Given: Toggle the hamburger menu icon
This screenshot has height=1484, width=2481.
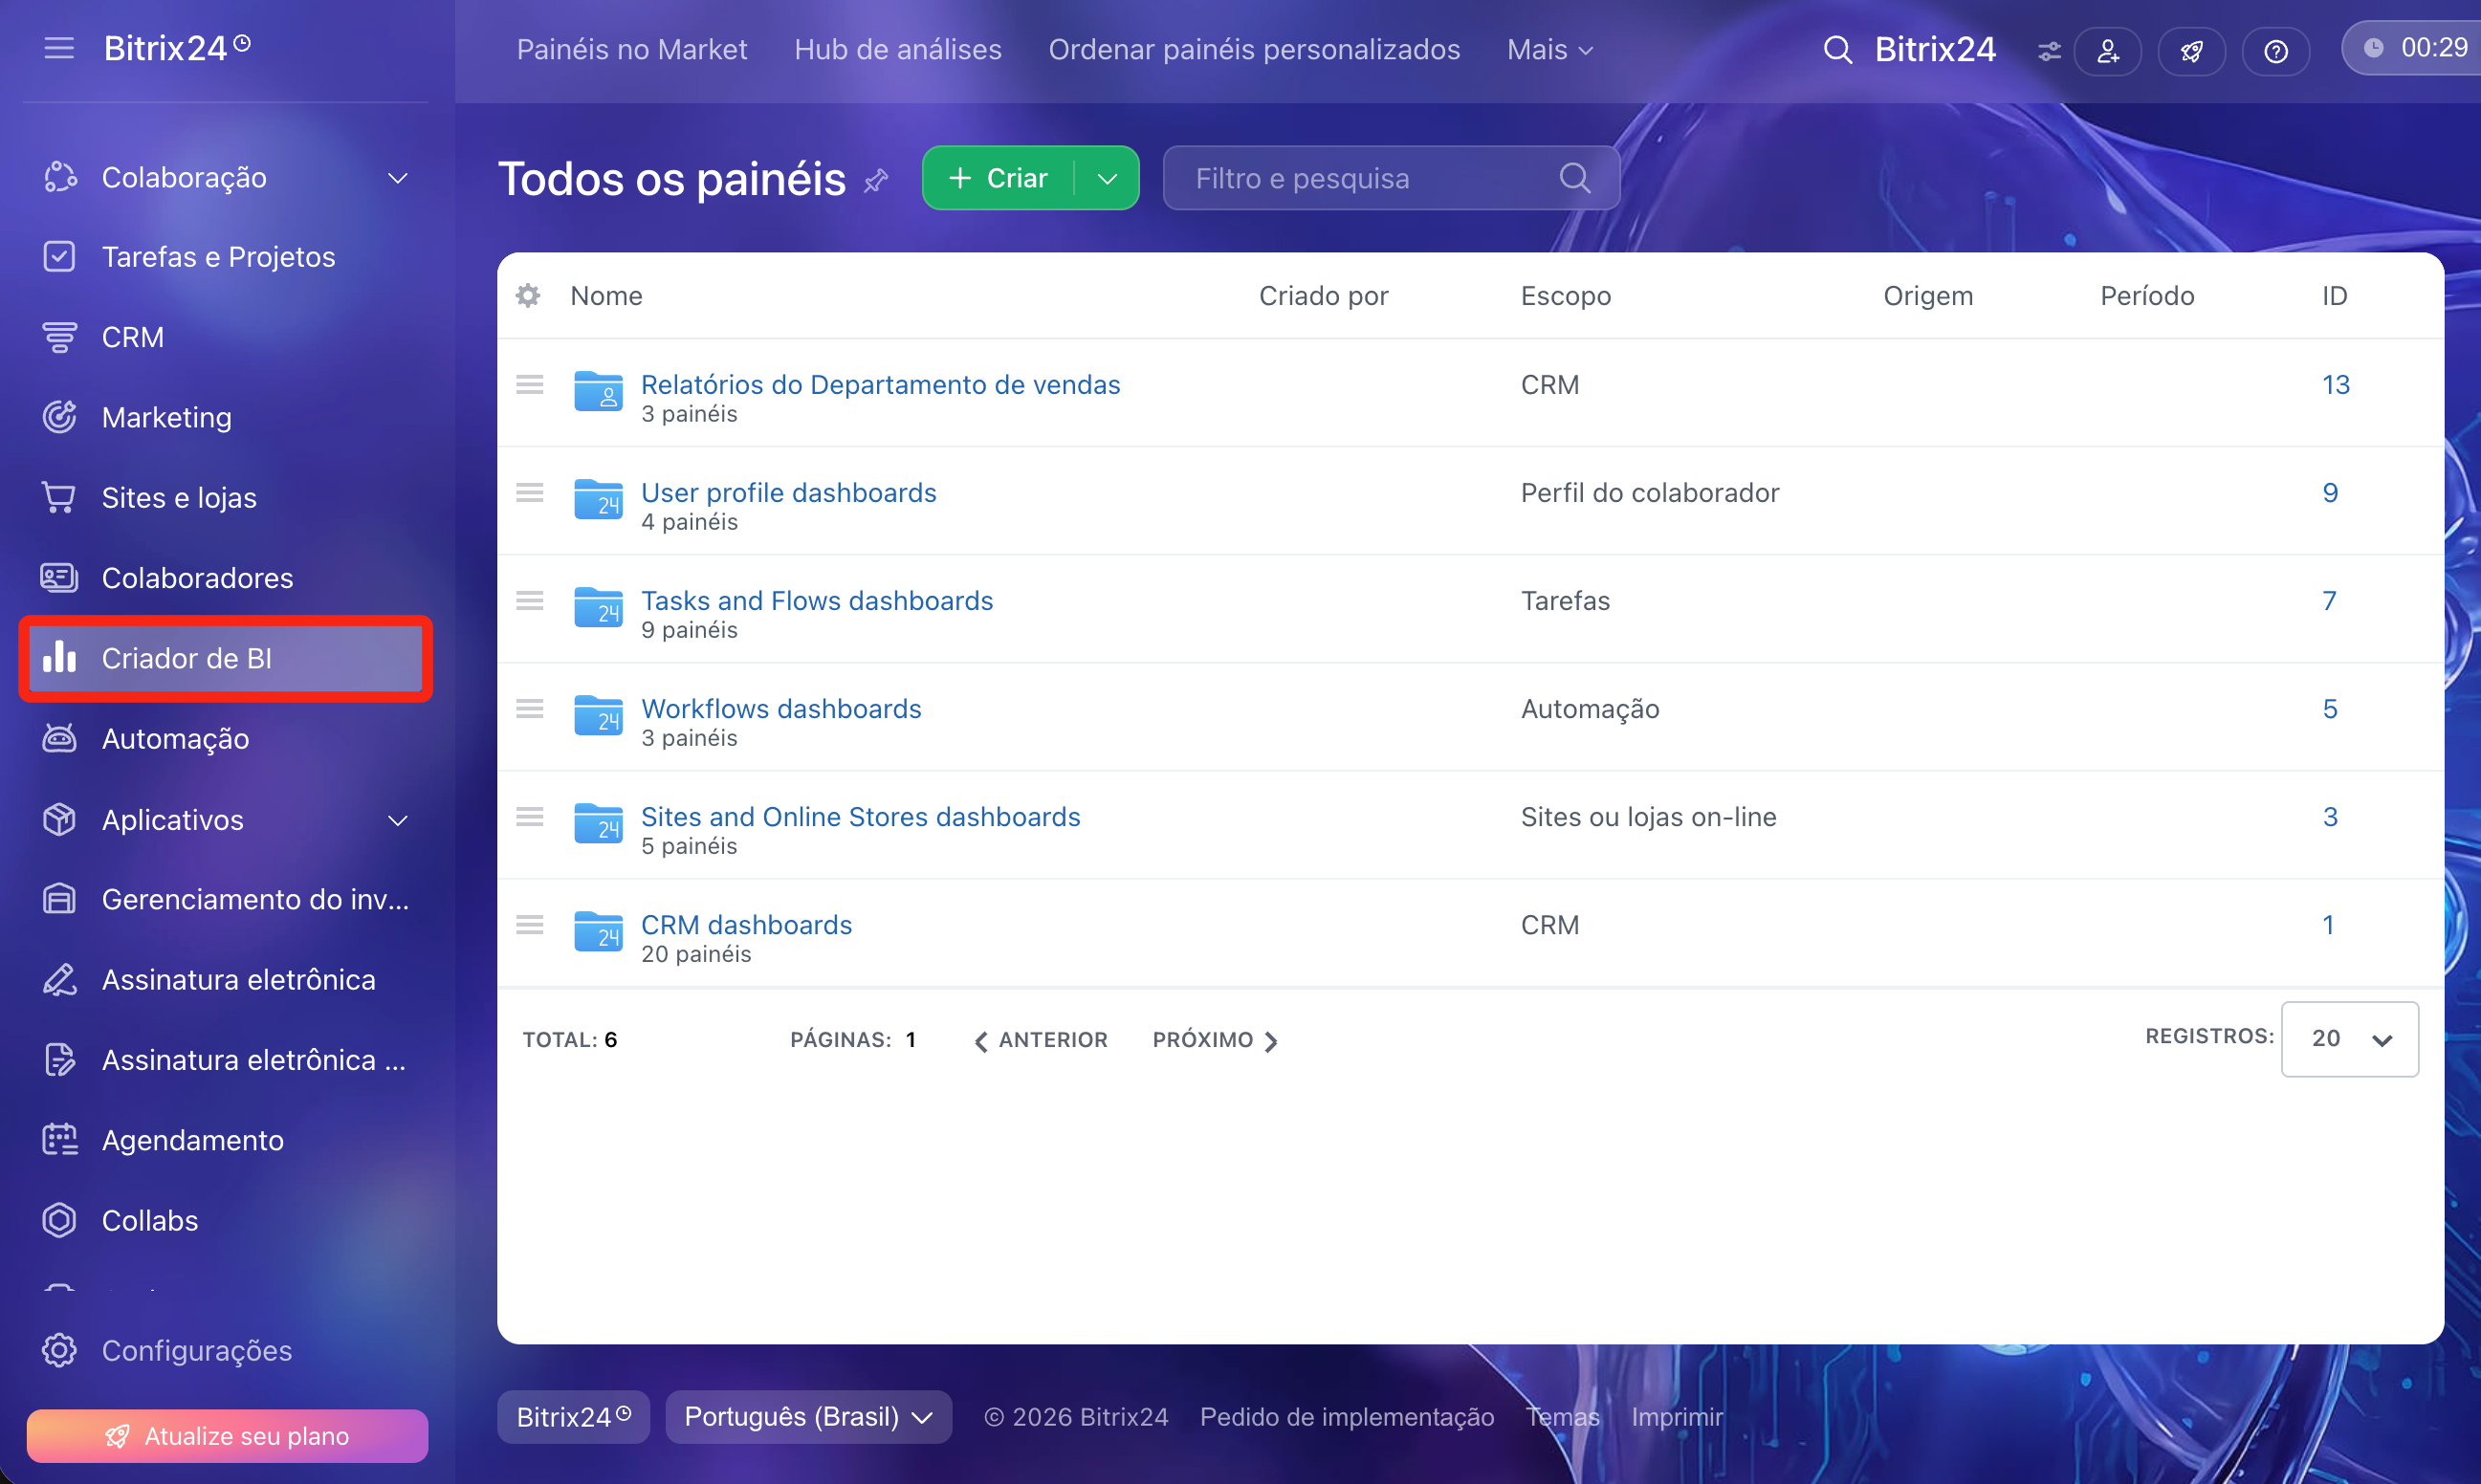Looking at the screenshot, I should pyautogui.click(x=59, y=48).
